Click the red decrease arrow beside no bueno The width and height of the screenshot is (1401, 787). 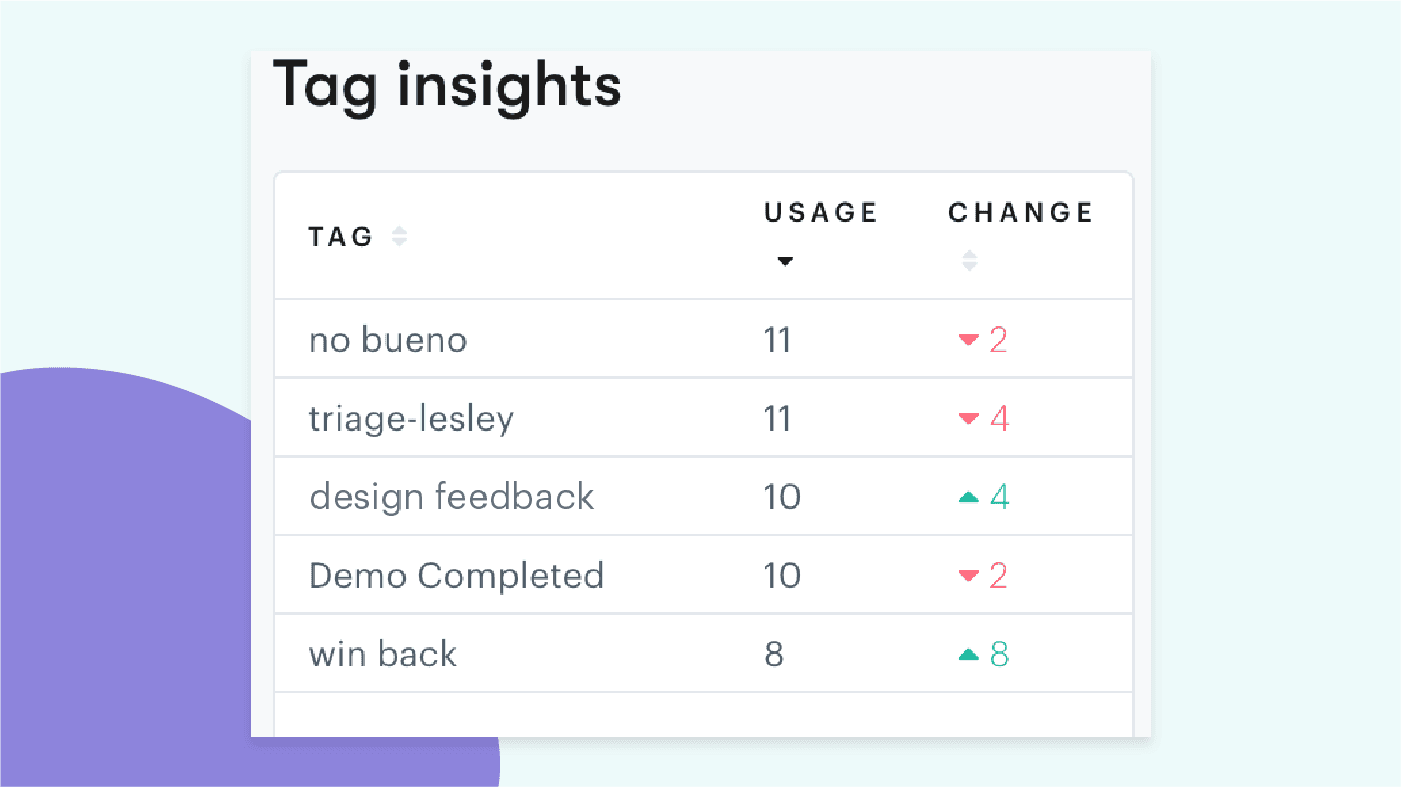point(967,340)
